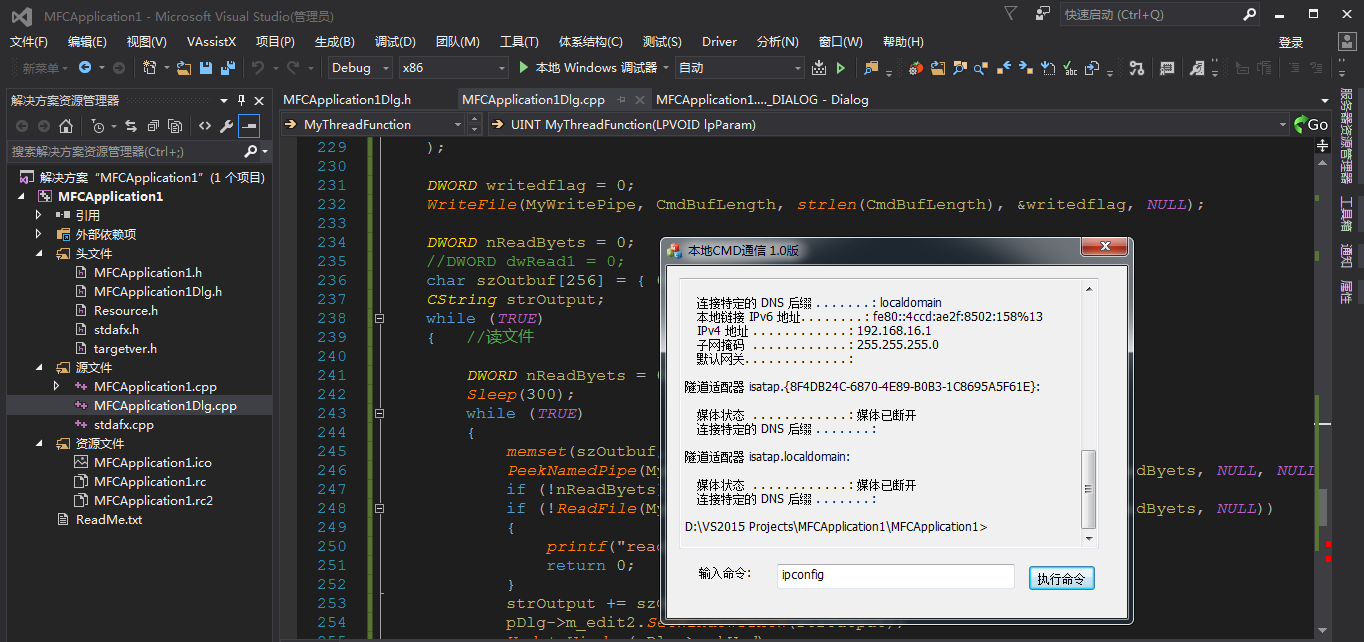Open the MyThreadFunction scope dropdown
This screenshot has width=1364, height=642.
(372, 124)
